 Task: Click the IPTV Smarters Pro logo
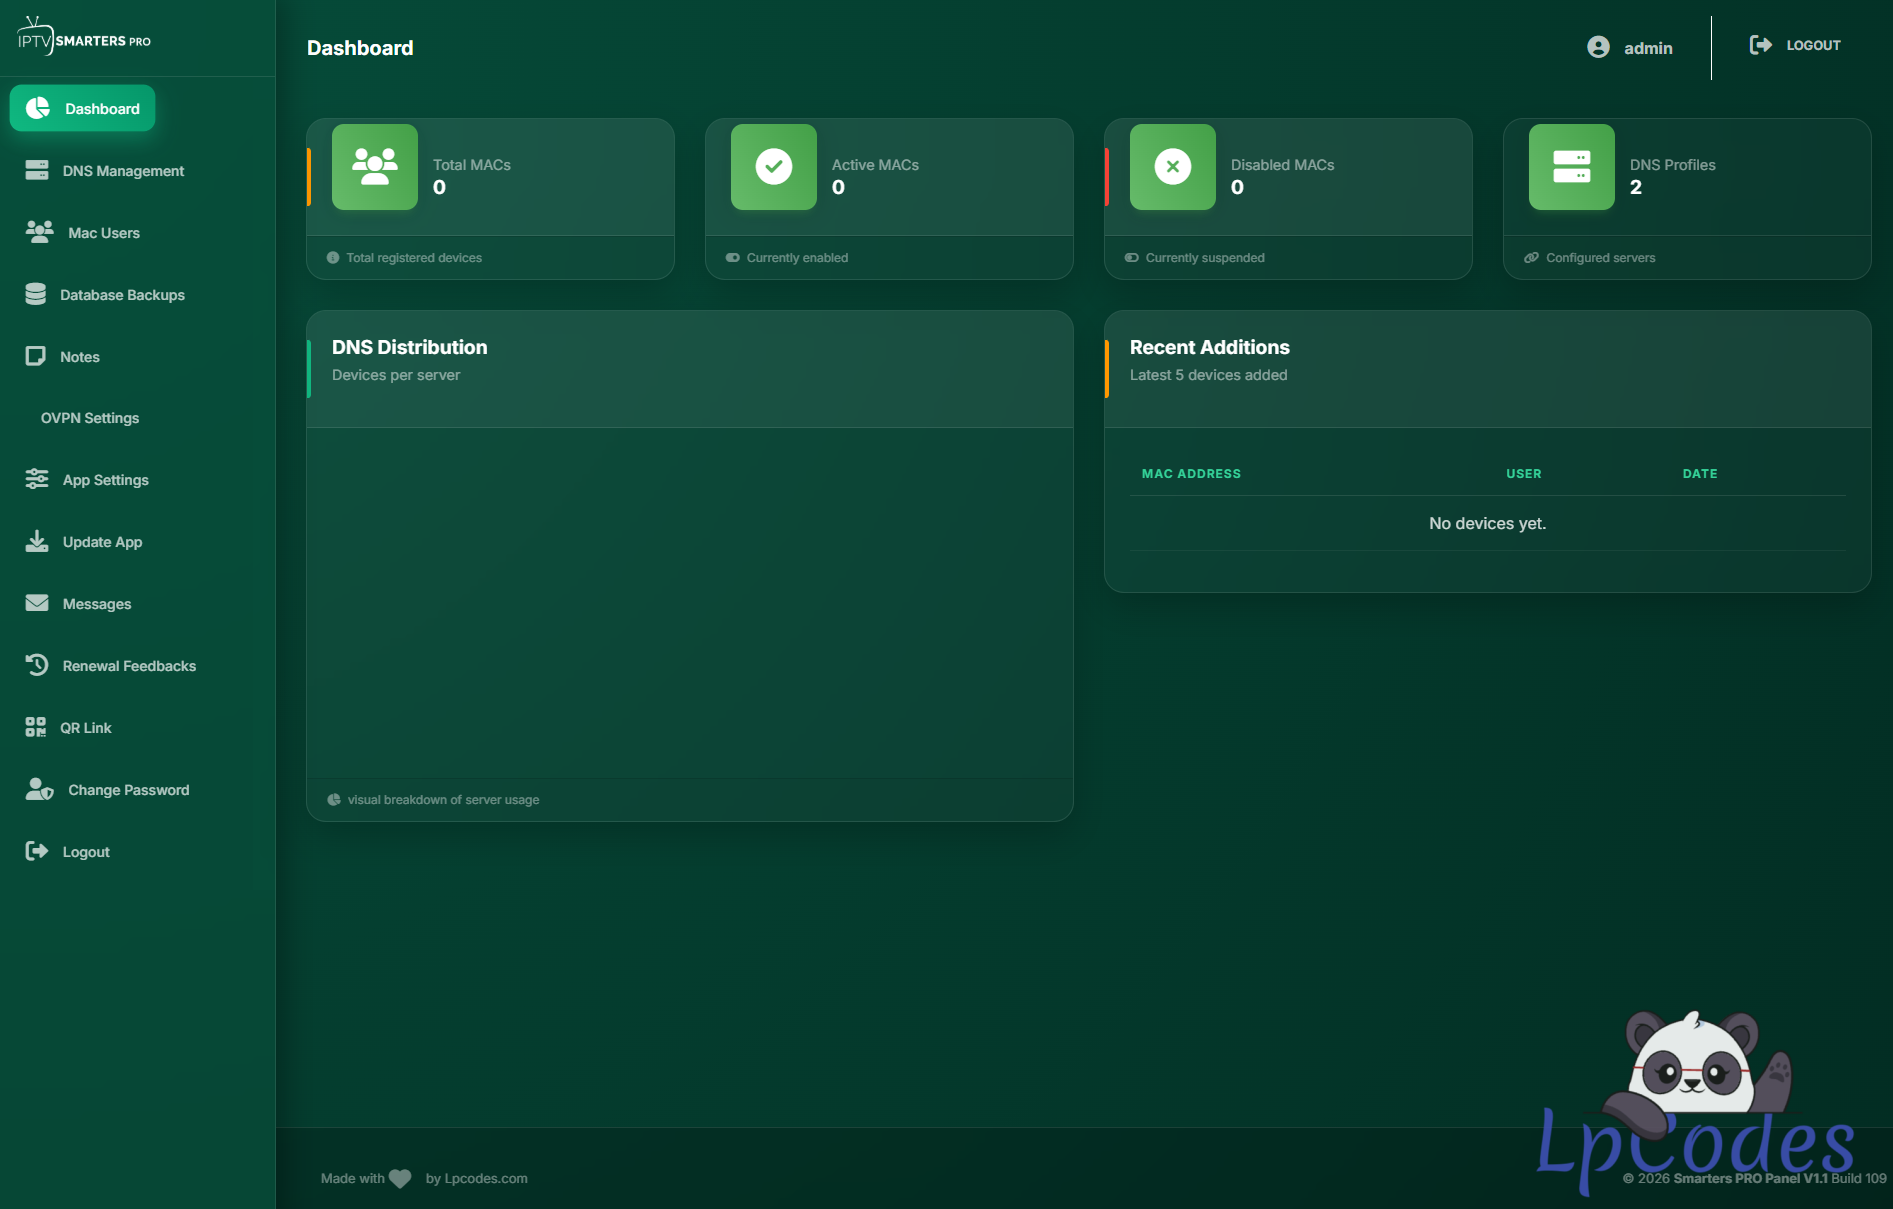point(84,37)
